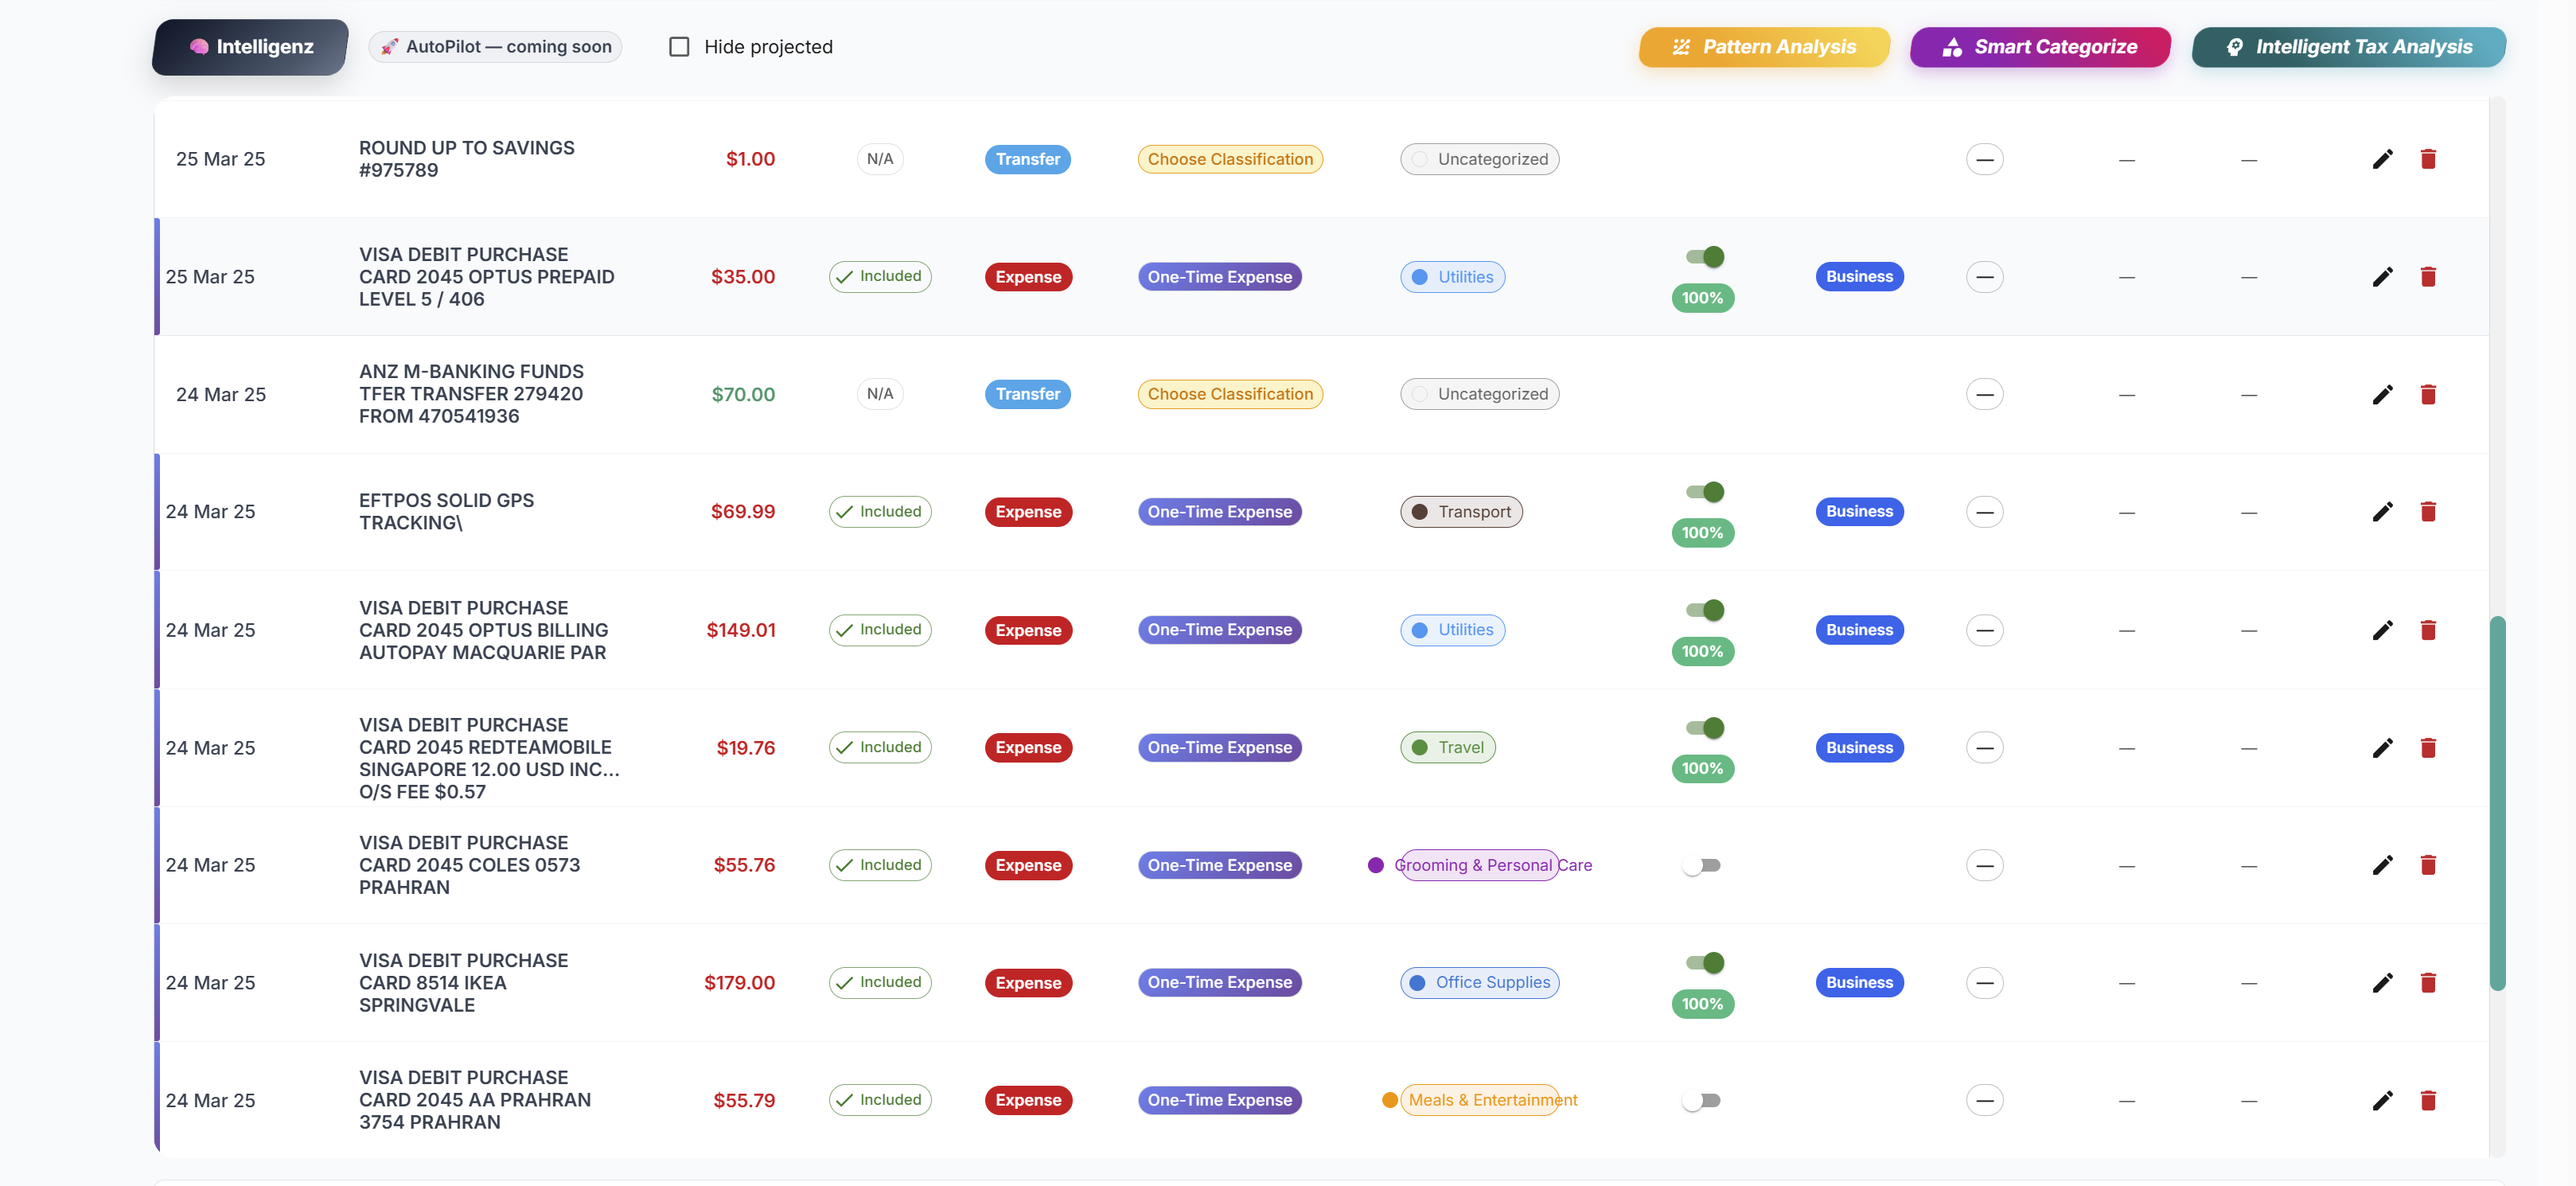Open Choose Classification on the ROUND UP row
The width and height of the screenshot is (2576, 1186).
coord(1230,158)
